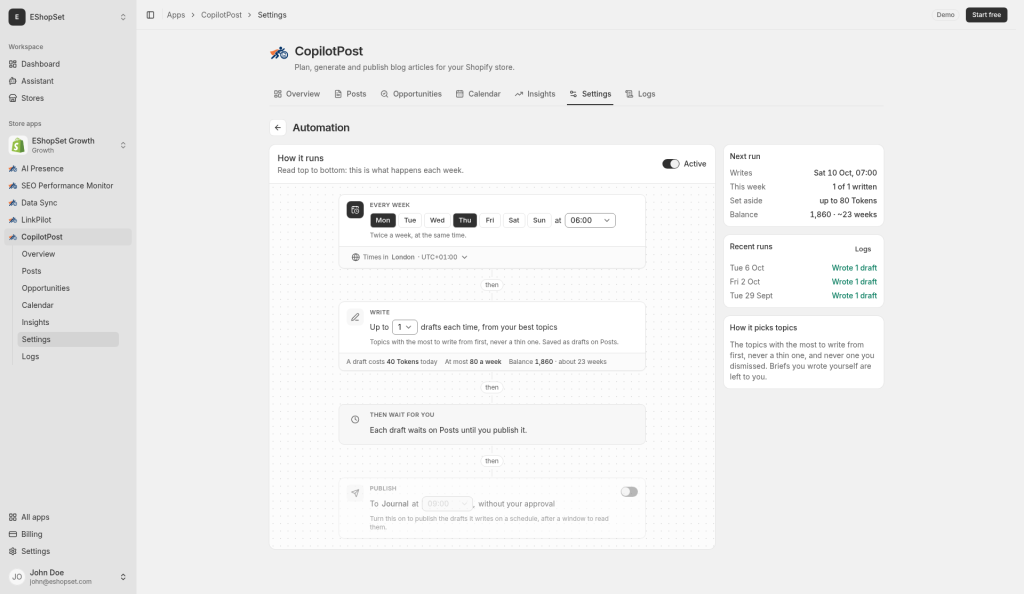Viewport: 1024px width, 594px height.
Task: Switch to the Overview tab
Action: click(x=296, y=94)
